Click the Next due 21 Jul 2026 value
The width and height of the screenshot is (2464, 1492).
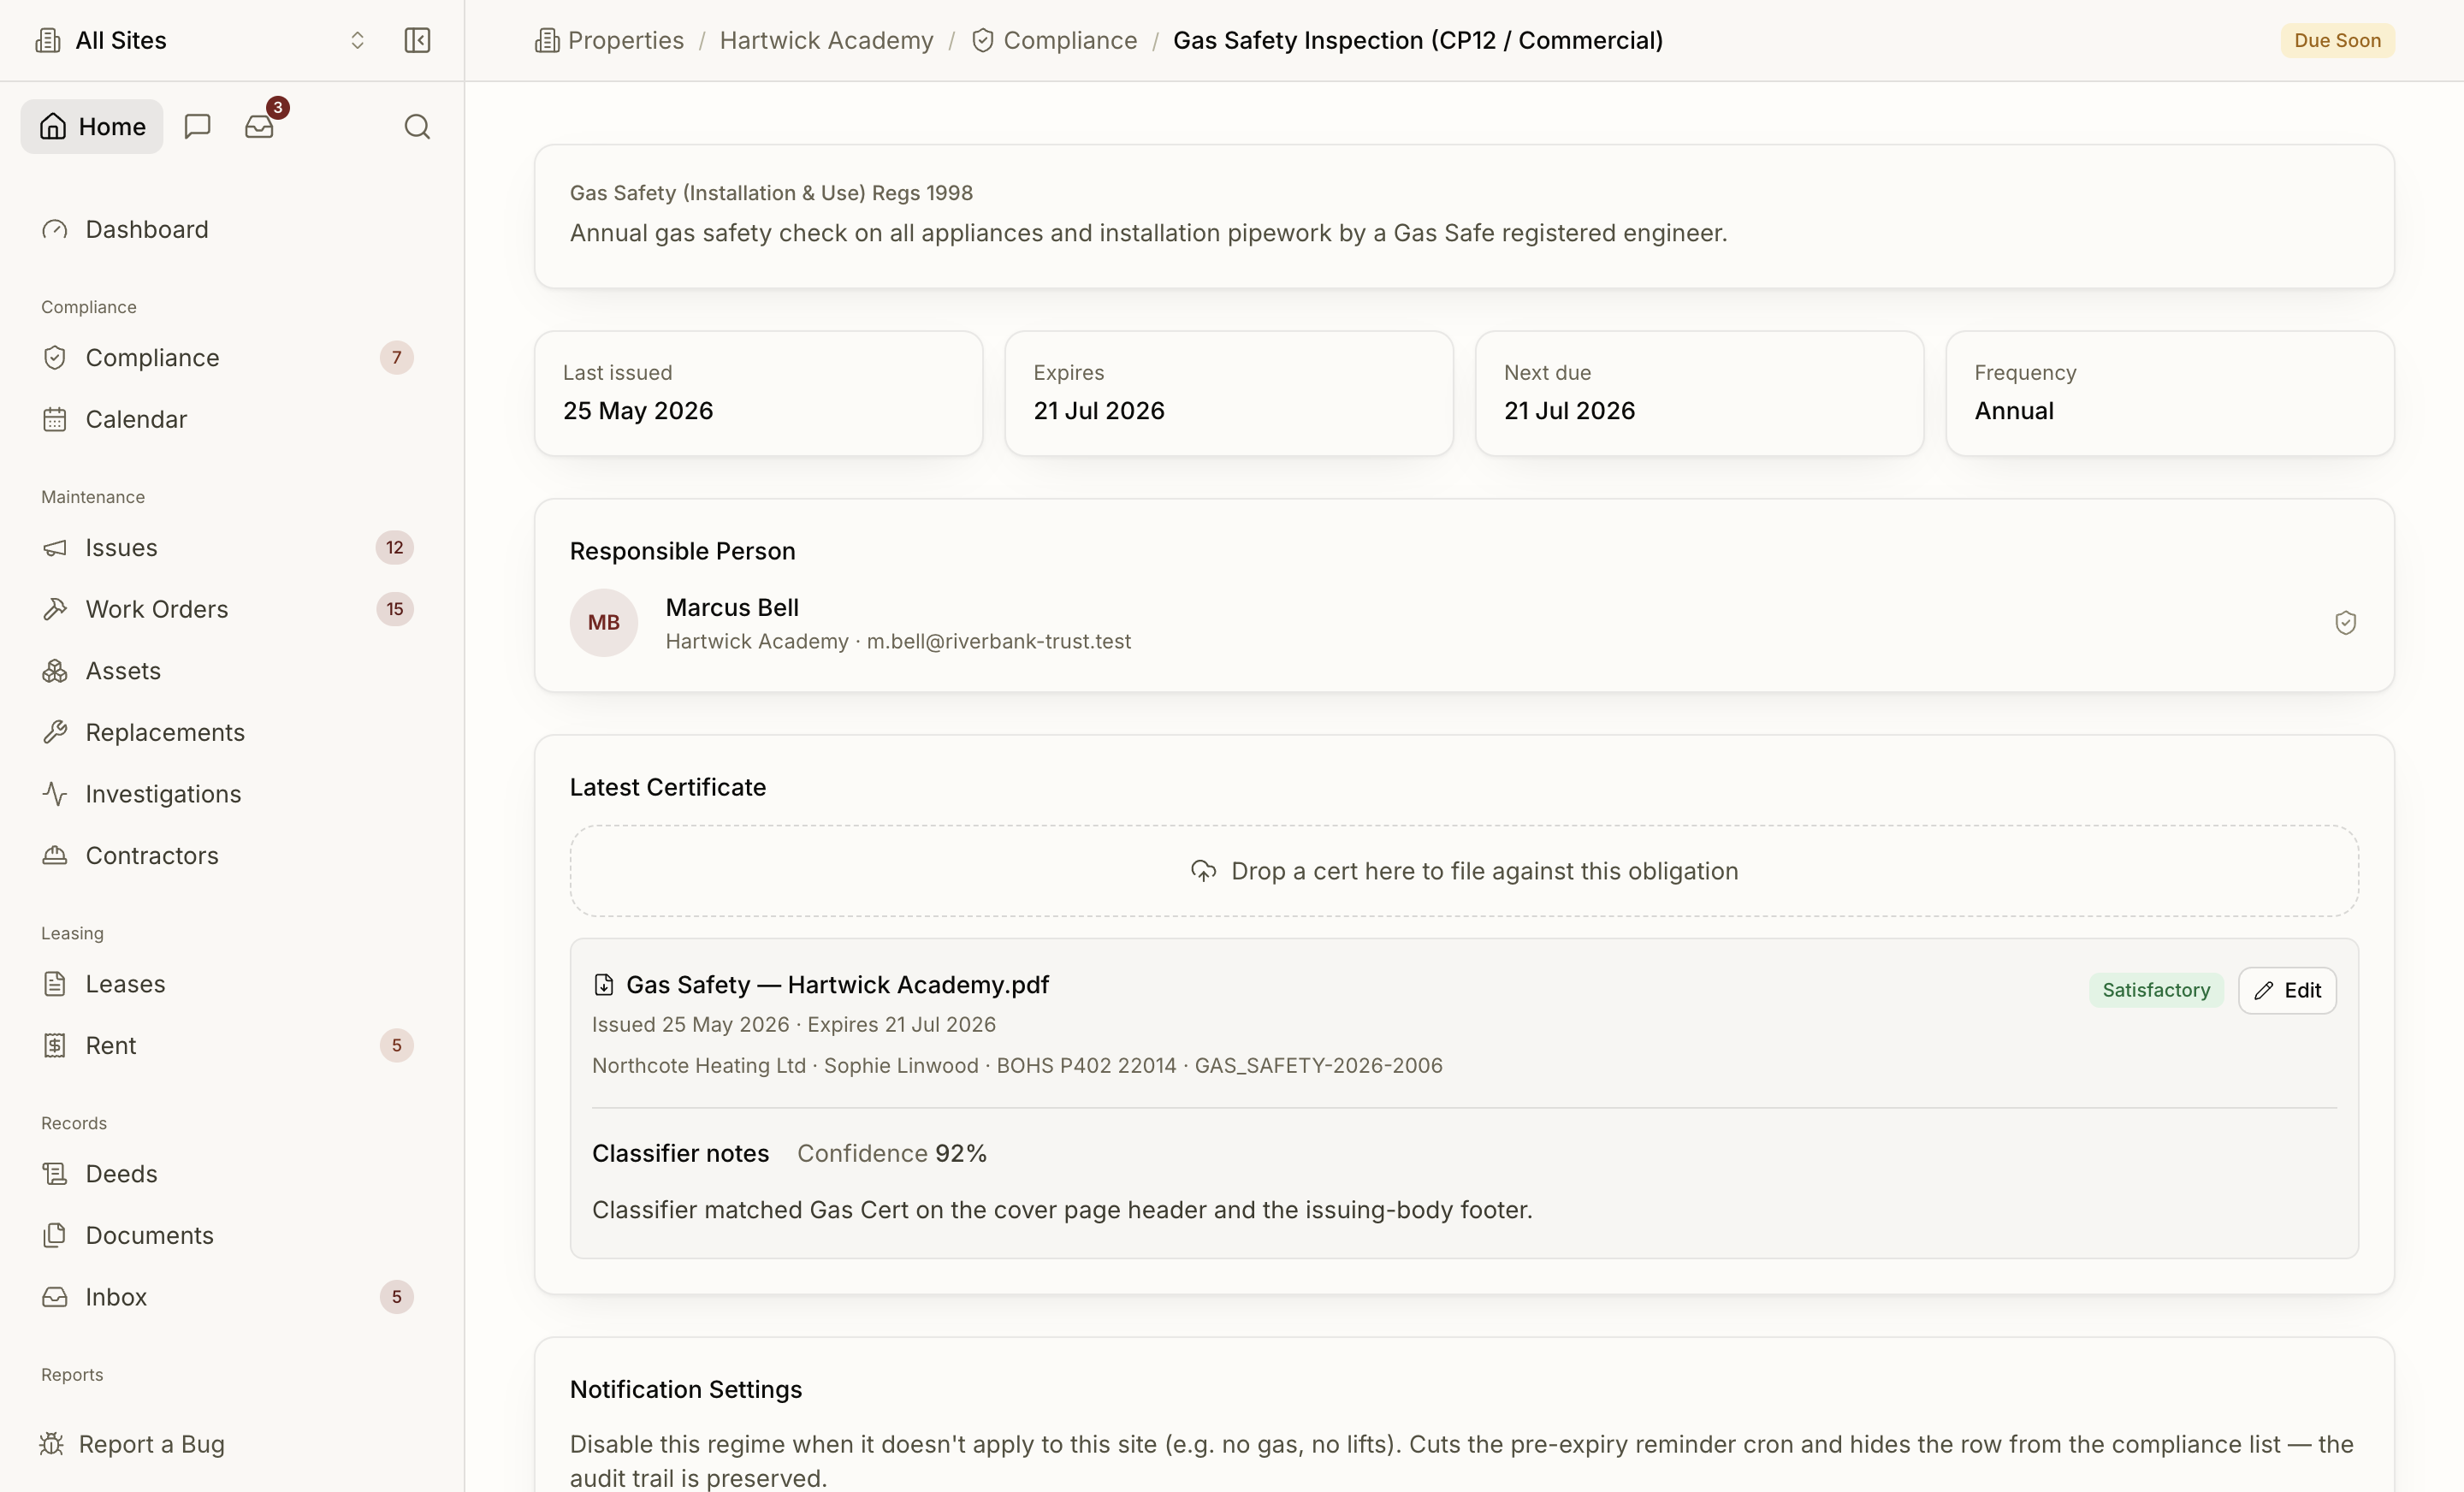pos(1569,410)
